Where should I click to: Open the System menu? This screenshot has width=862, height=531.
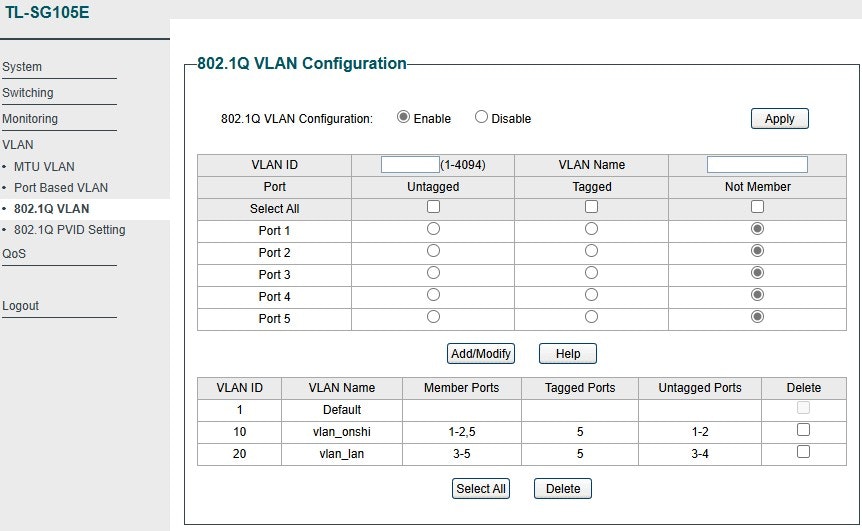22,67
